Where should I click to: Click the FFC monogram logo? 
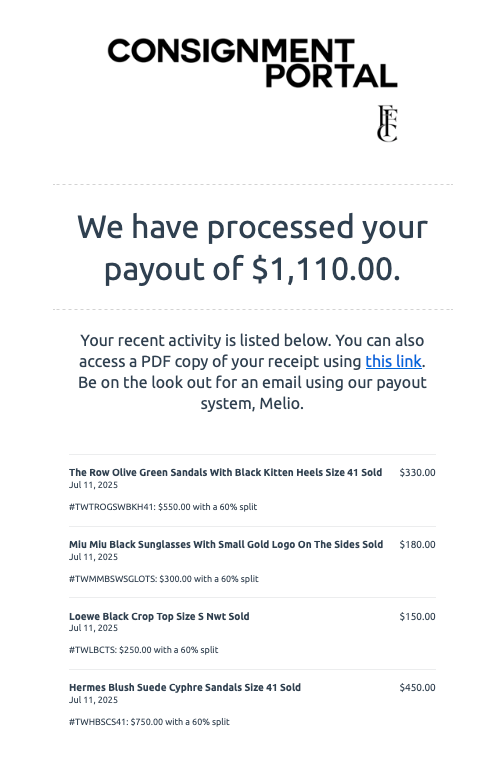tap(387, 123)
